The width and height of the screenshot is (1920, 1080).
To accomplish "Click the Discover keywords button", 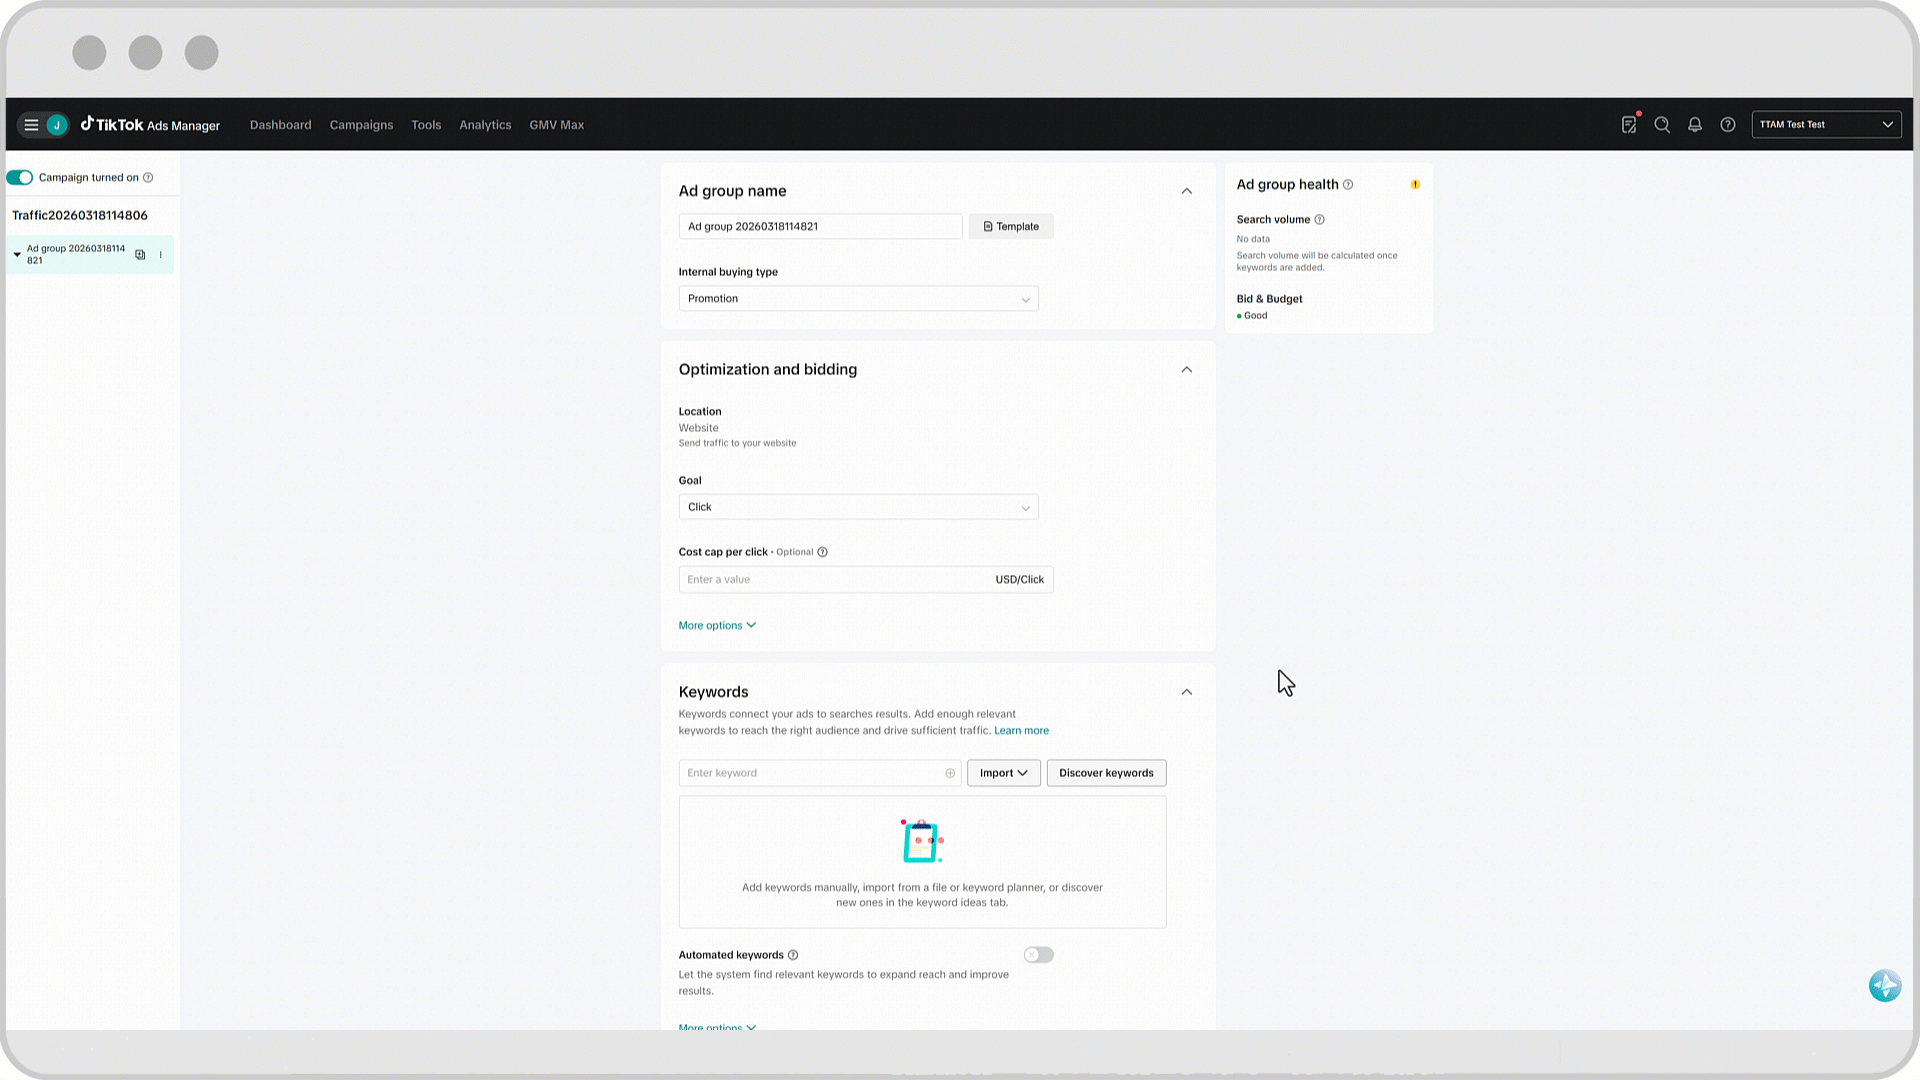I will [1106, 772].
